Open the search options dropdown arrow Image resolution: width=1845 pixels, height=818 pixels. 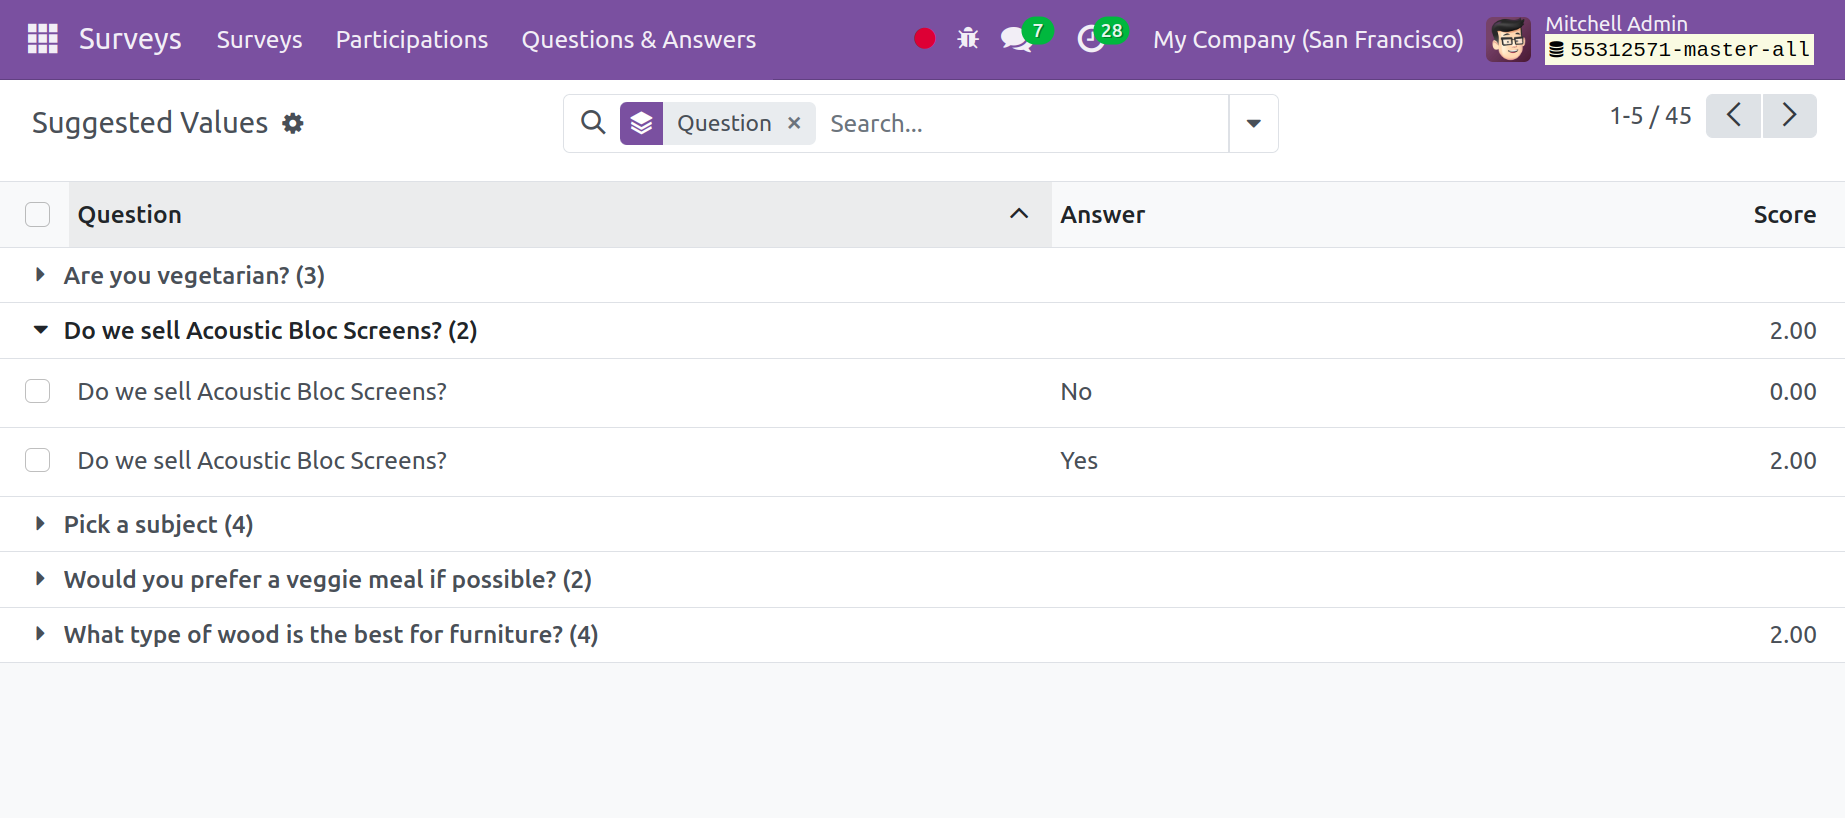[x=1253, y=124]
